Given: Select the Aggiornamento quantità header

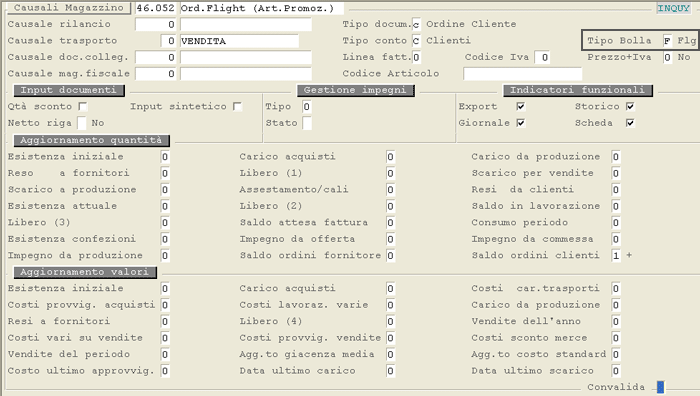Looking at the screenshot, I should click(92, 140).
